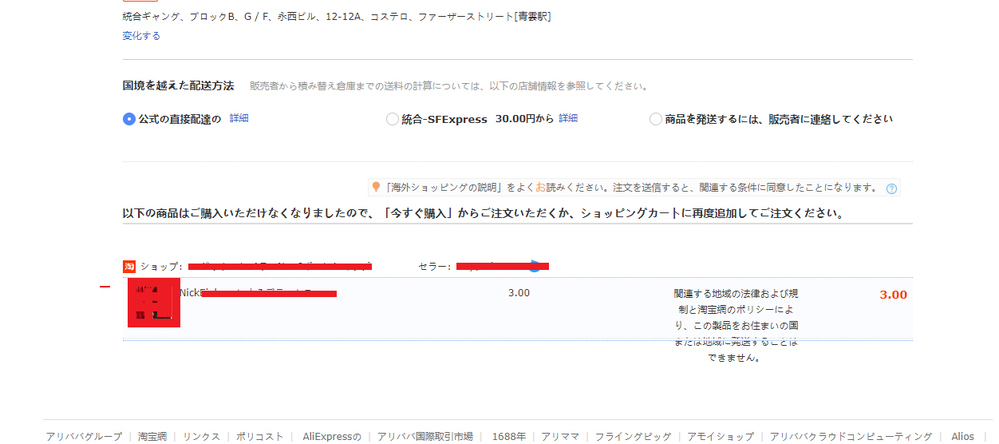The height and width of the screenshot is (444, 999).
Task: Click the address line ending with 青雲駅
Action: tap(336, 17)
